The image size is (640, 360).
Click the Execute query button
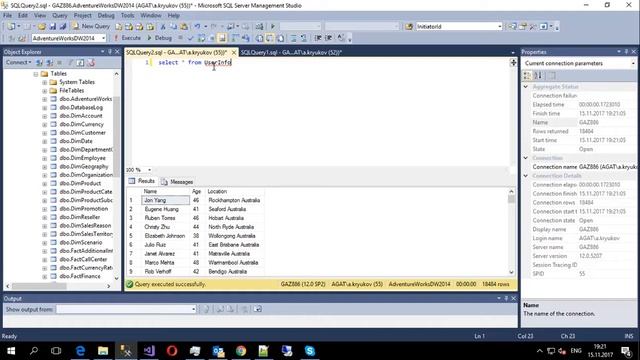coord(127,38)
